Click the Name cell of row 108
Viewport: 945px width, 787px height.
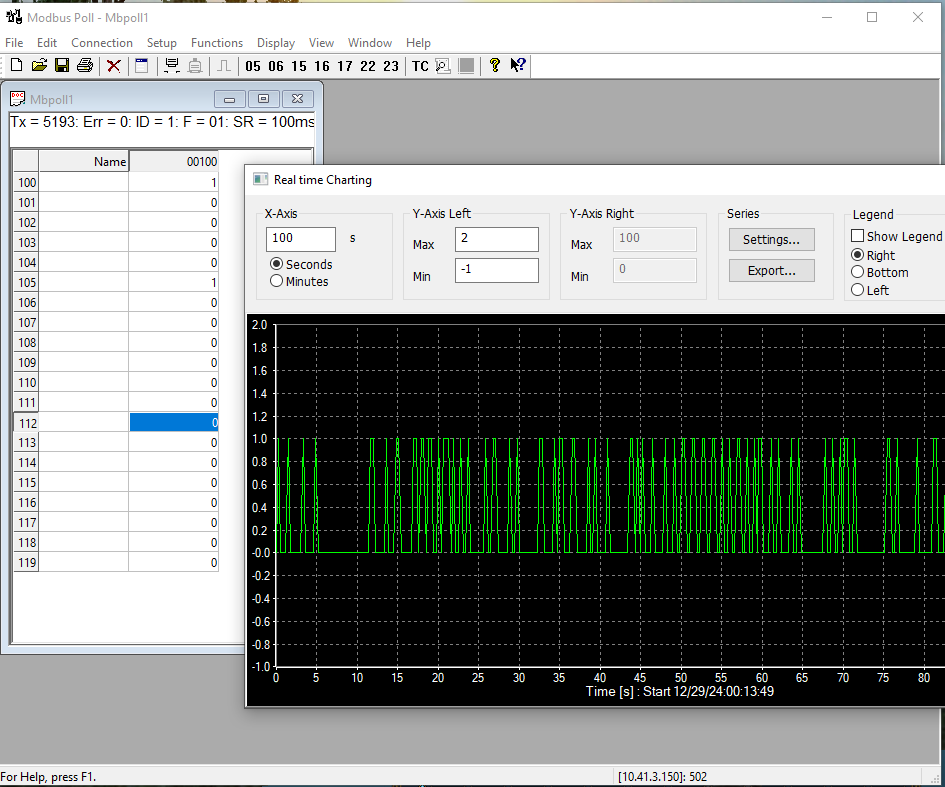84,342
